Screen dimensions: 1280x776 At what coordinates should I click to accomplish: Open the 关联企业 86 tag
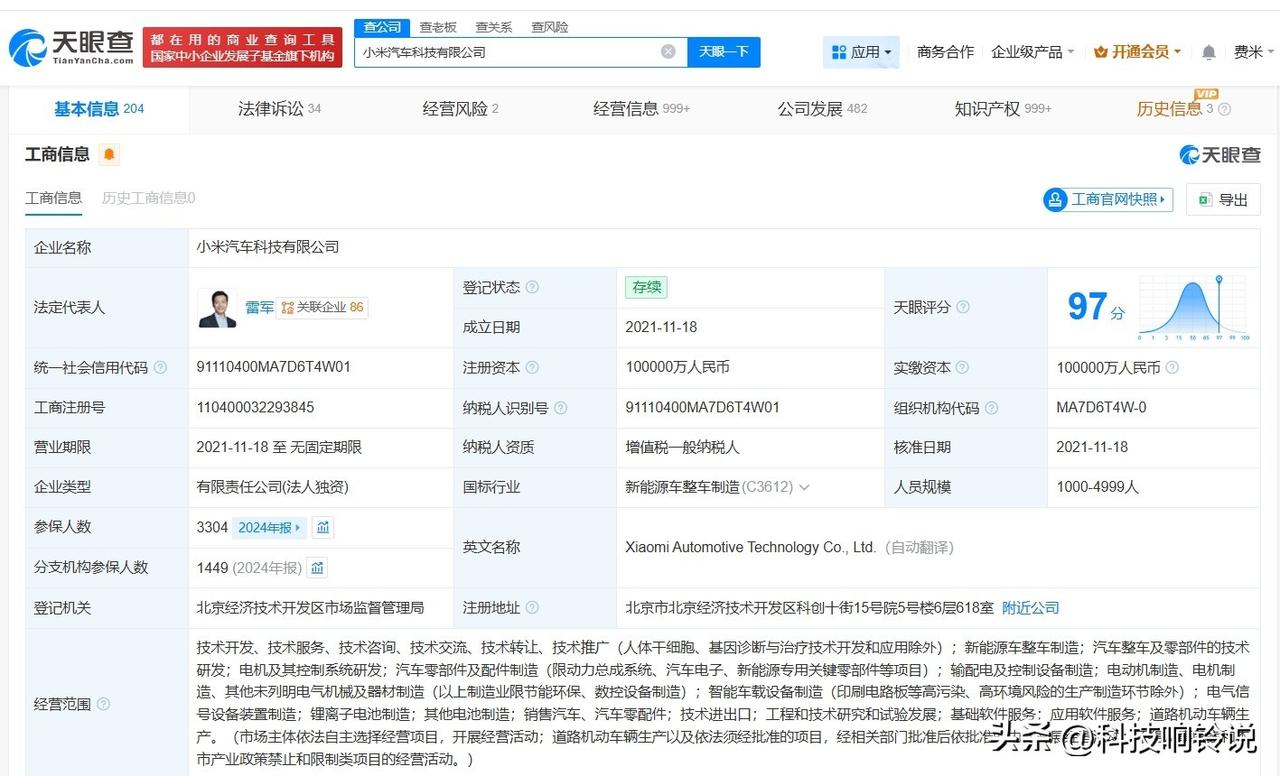coord(322,308)
